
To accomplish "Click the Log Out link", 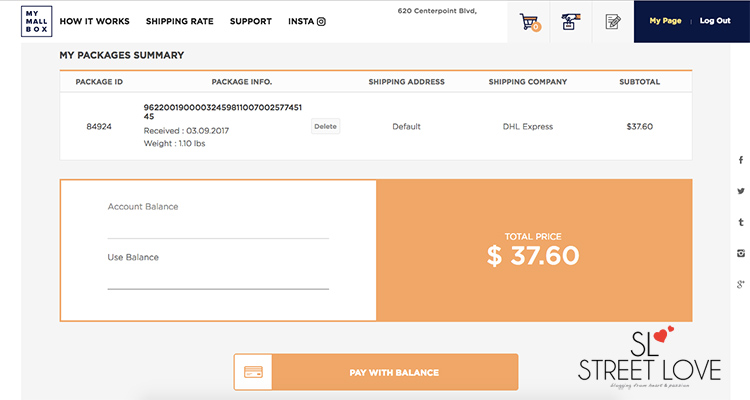I will click(715, 21).
